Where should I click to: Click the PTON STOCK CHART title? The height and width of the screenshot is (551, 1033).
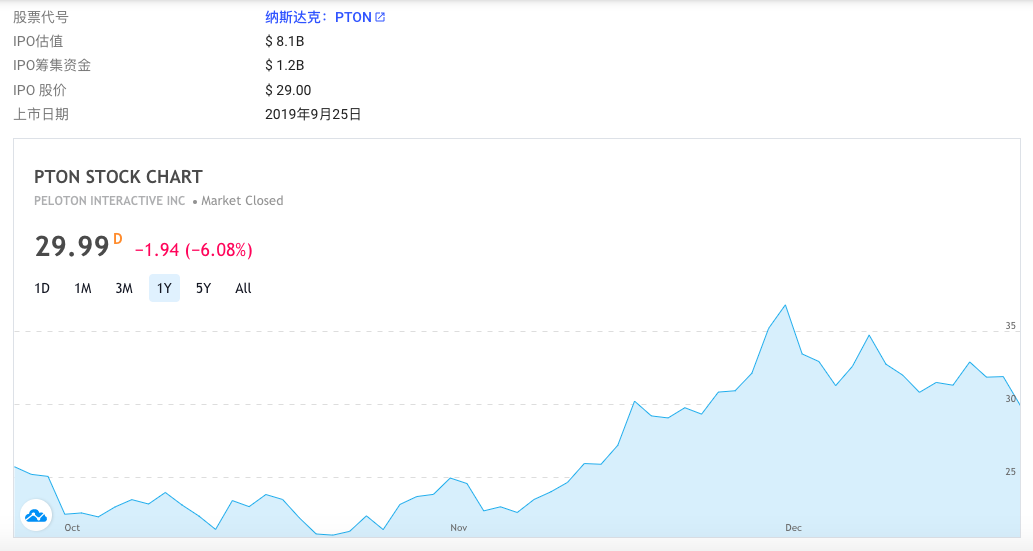click(119, 177)
